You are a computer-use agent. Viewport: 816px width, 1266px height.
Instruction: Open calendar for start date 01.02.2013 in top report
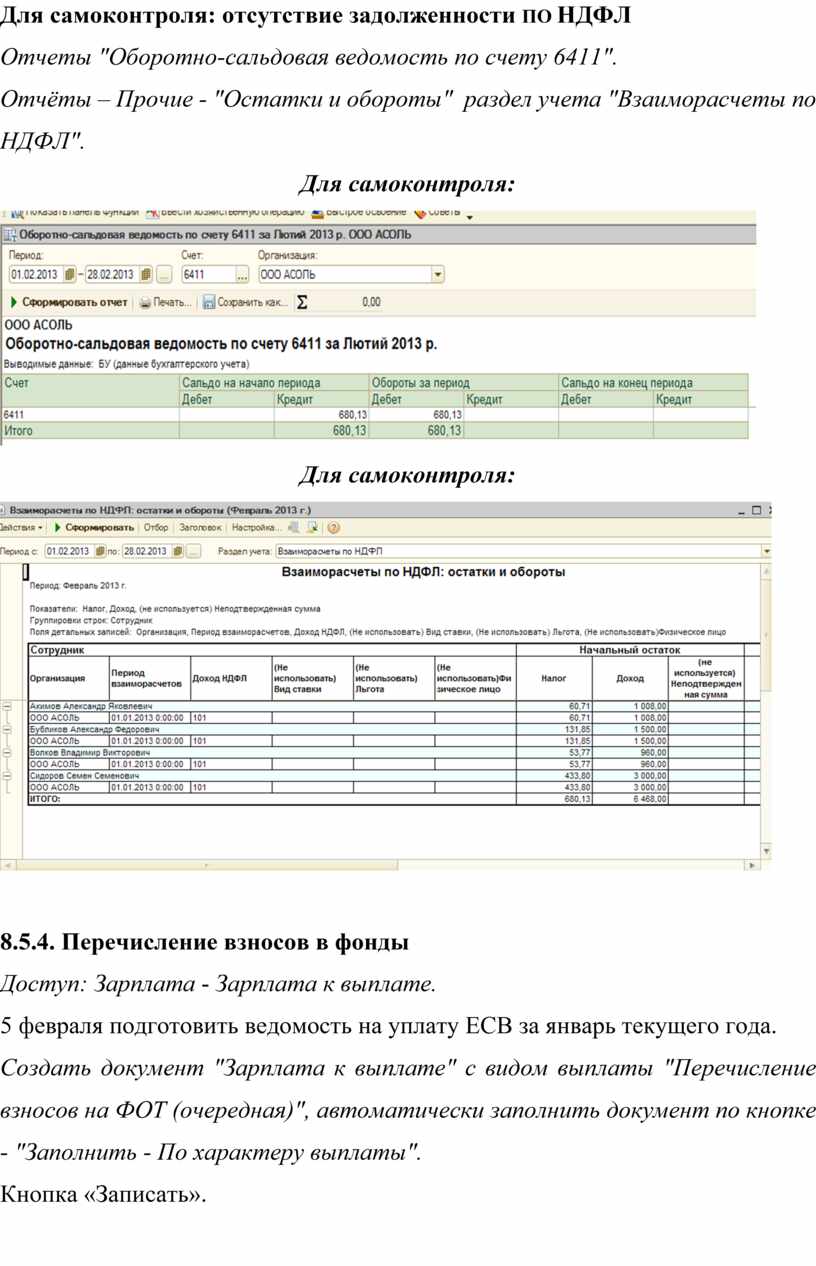point(69,274)
